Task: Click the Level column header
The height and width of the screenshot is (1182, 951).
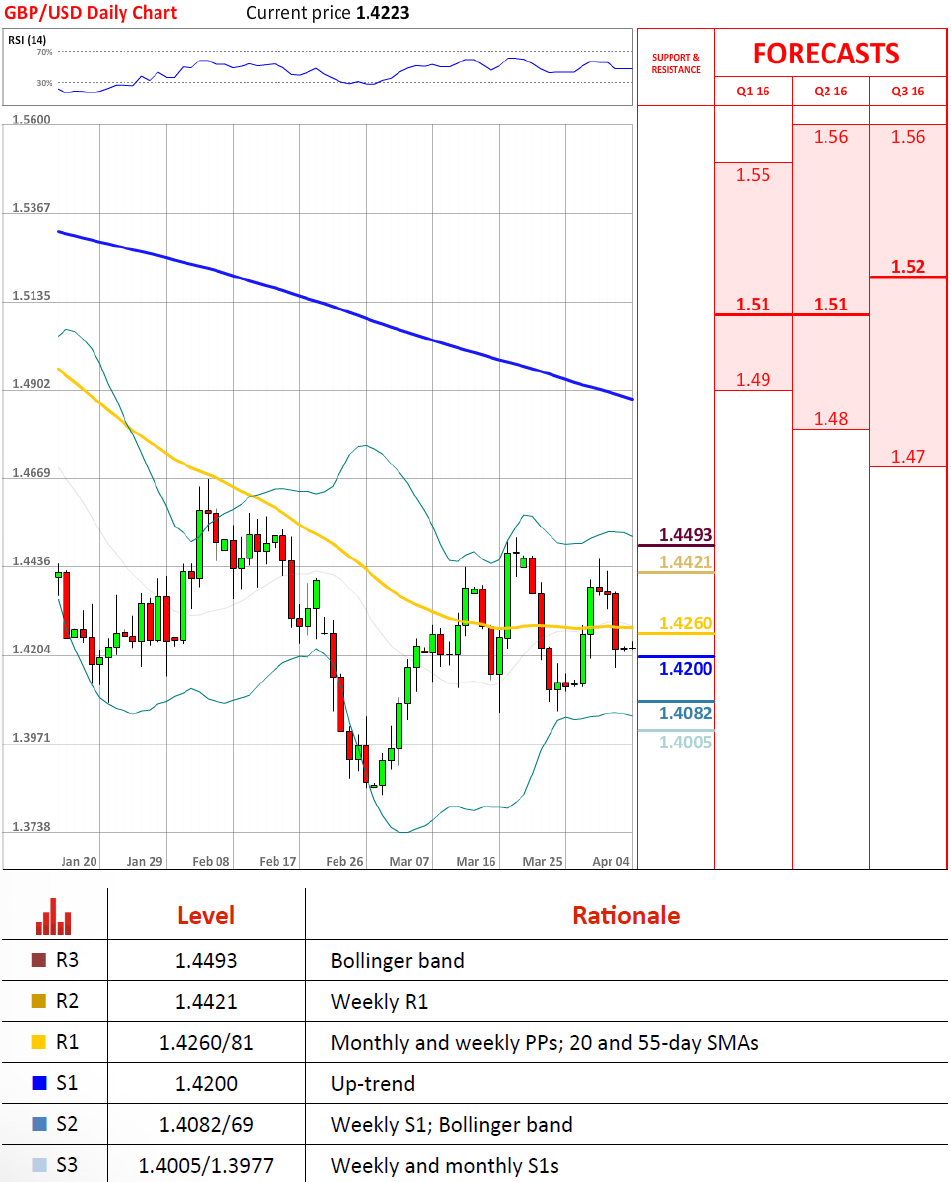Action: pos(206,915)
